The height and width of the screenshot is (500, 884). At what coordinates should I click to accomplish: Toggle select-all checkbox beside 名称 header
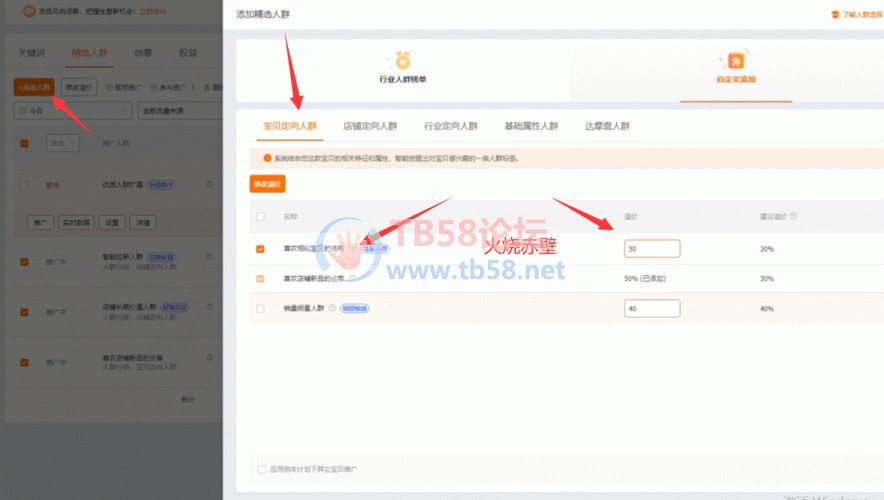(x=261, y=216)
